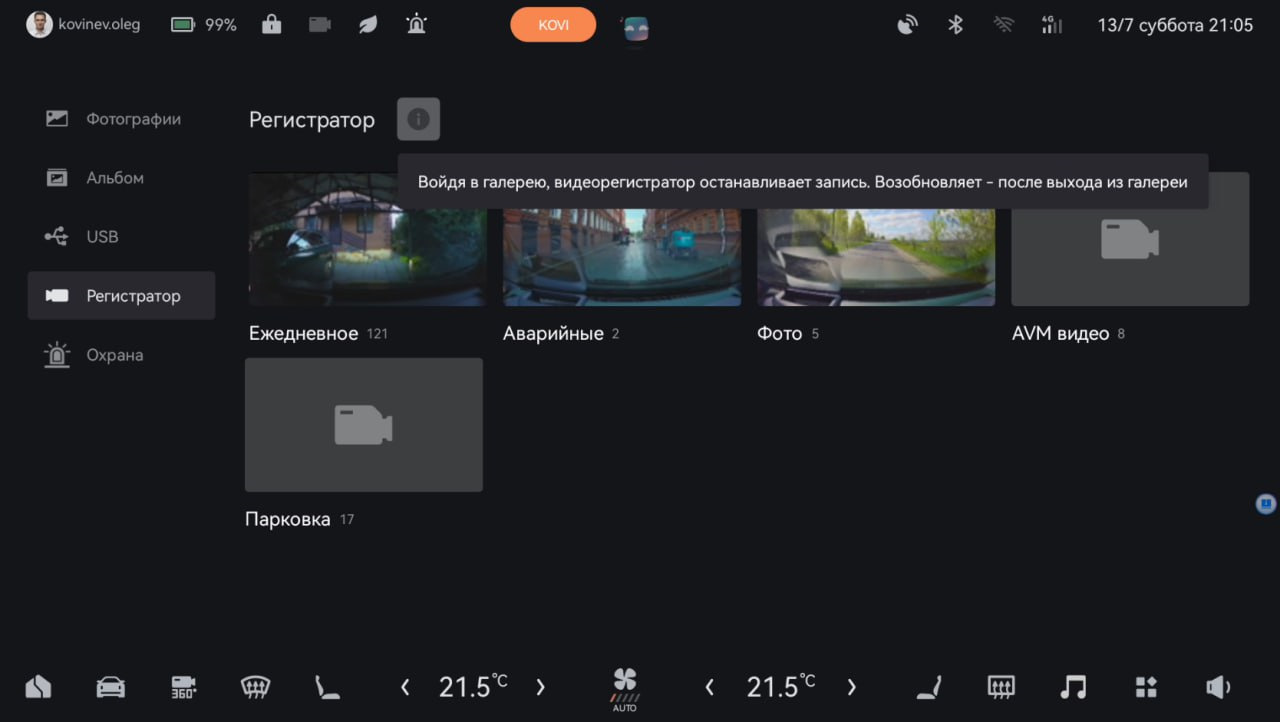Toggle the rear window defrost icon
The width and height of the screenshot is (1280, 722).
(1001, 687)
